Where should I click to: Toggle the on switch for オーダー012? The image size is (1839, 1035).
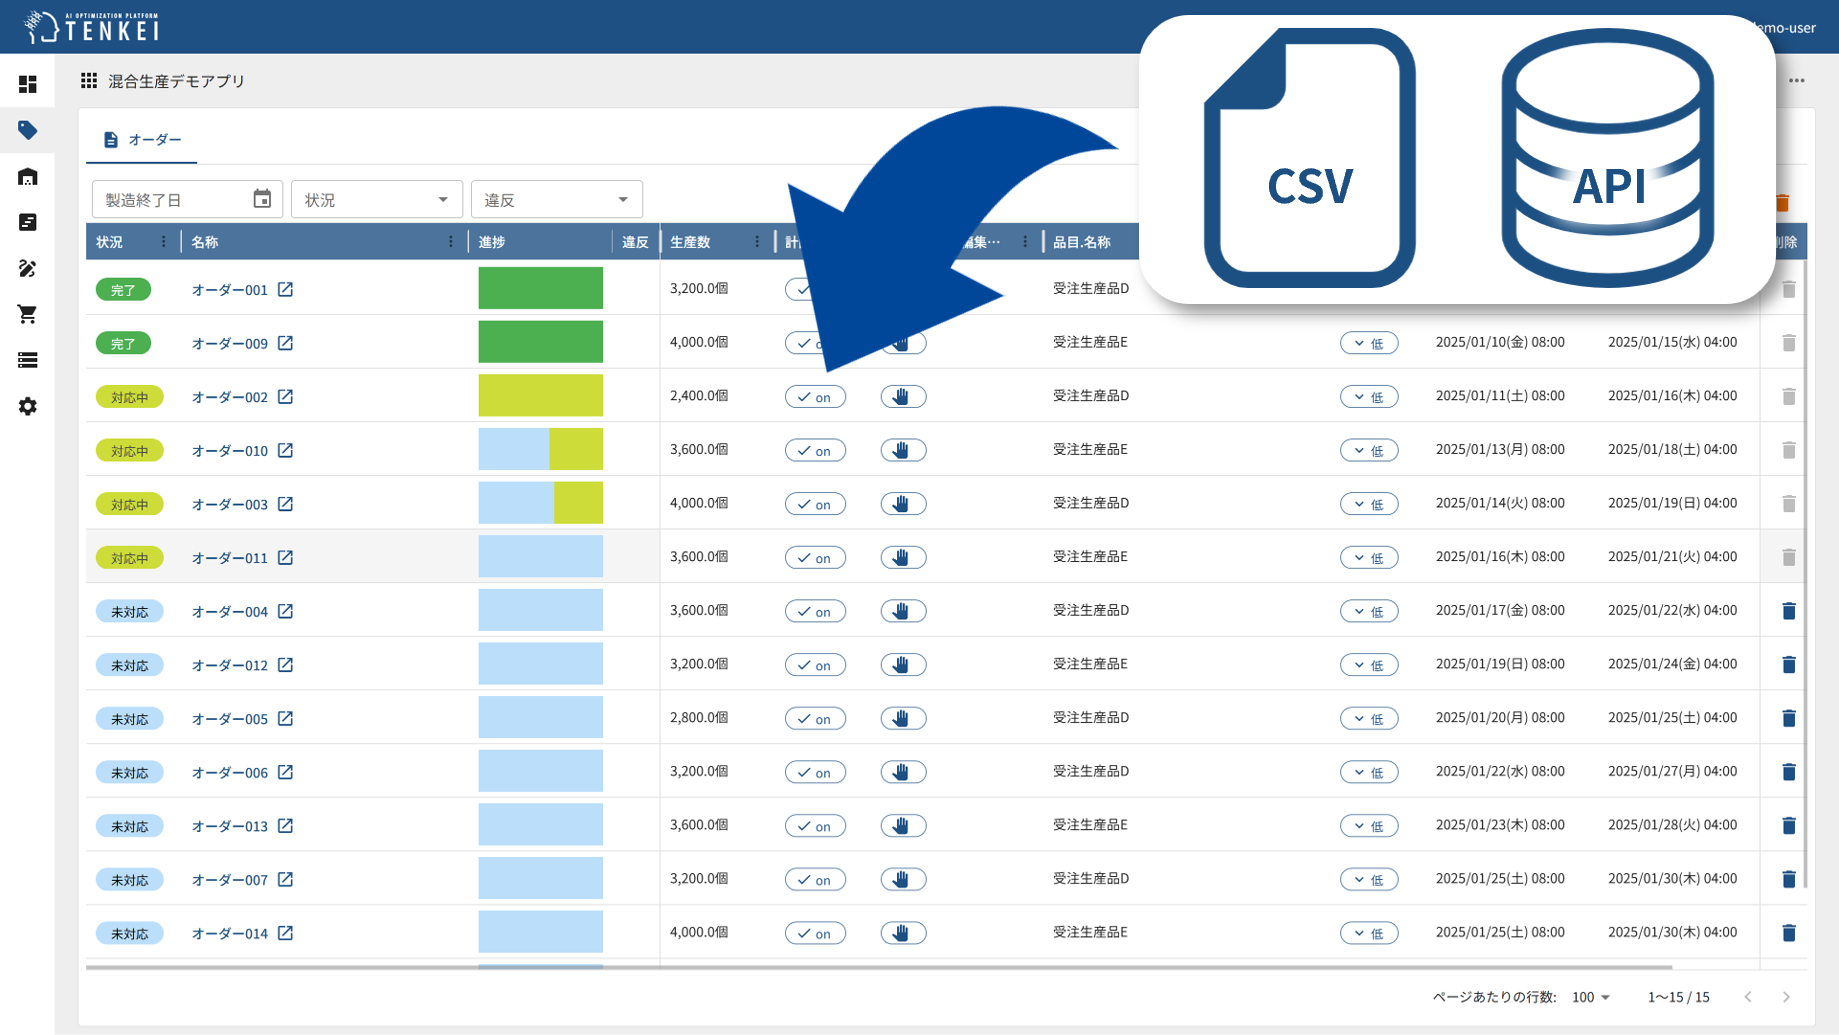[814, 665]
